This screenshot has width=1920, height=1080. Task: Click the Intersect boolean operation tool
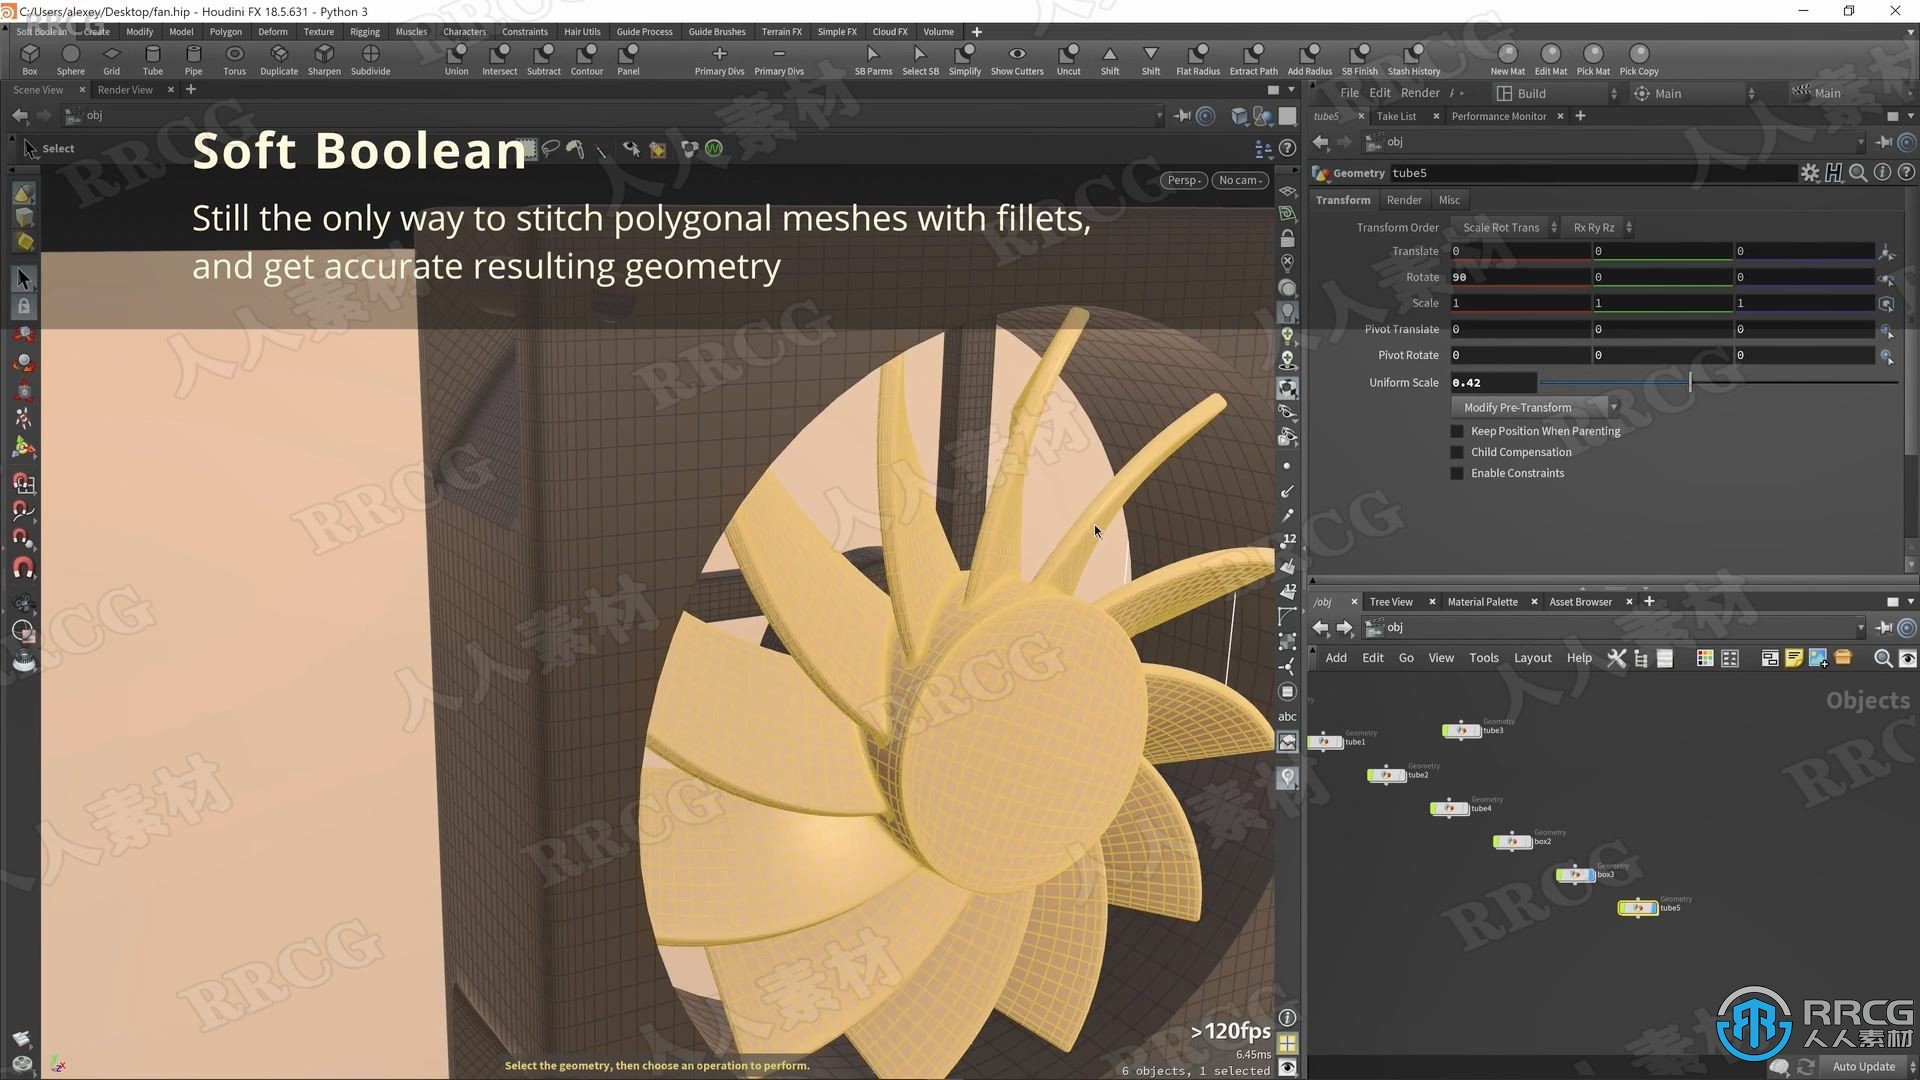(x=498, y=59)
